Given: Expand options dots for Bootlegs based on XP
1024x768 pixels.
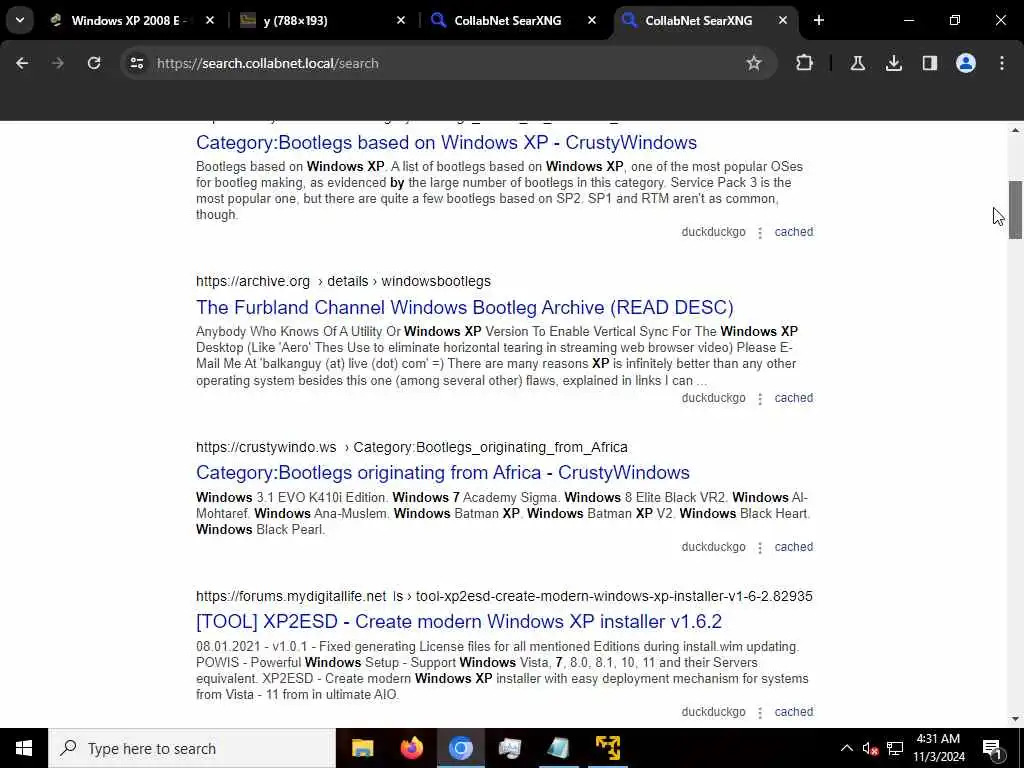Looking at the screenshot, I should click(760, 232).
